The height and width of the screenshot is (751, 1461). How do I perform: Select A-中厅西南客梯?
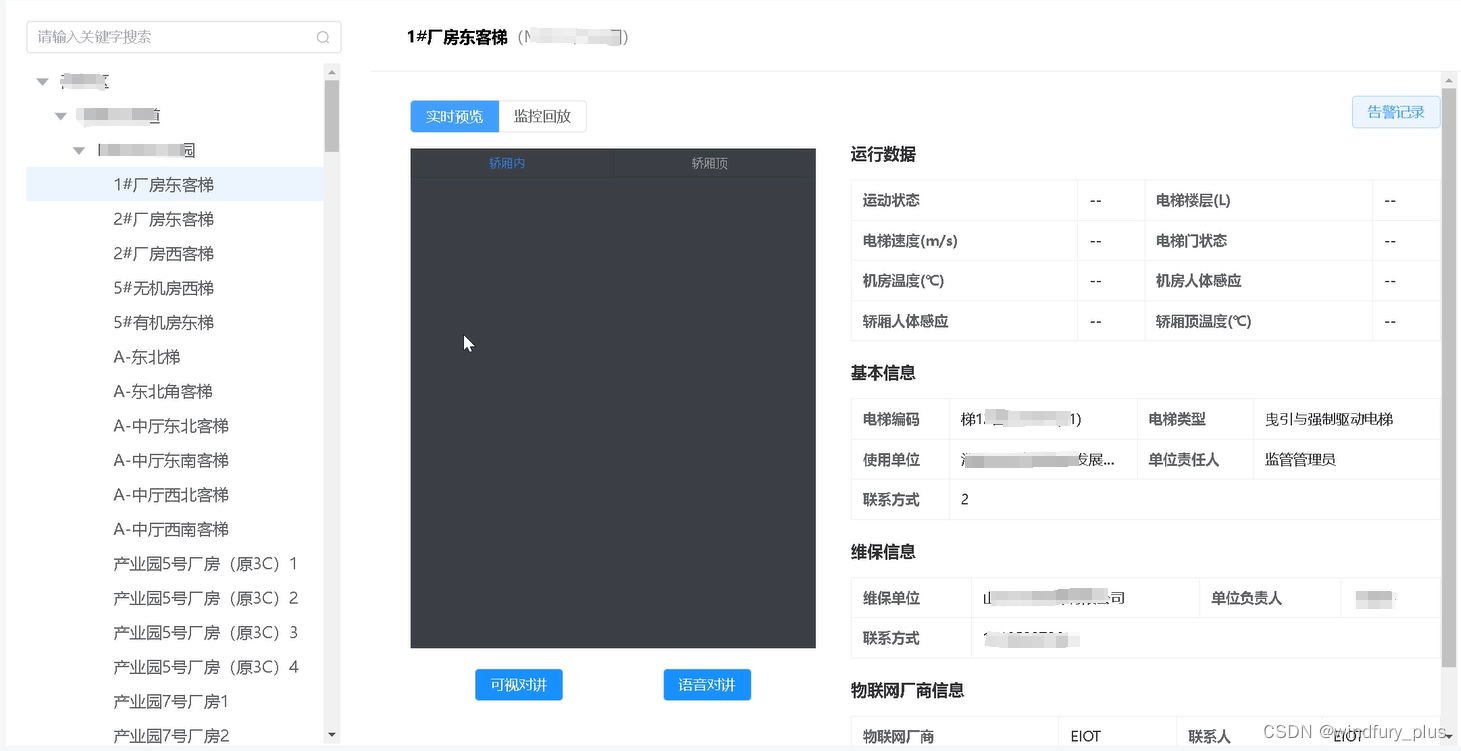171,530
